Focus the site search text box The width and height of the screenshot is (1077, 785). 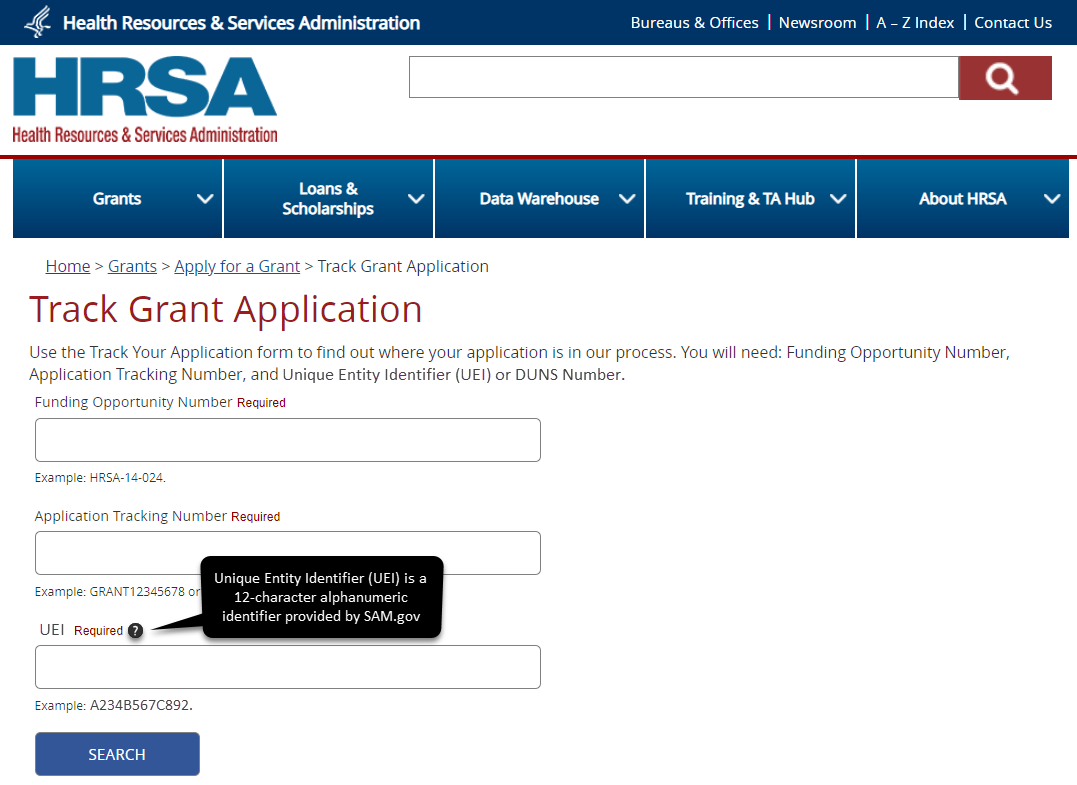tap(683, 77)
